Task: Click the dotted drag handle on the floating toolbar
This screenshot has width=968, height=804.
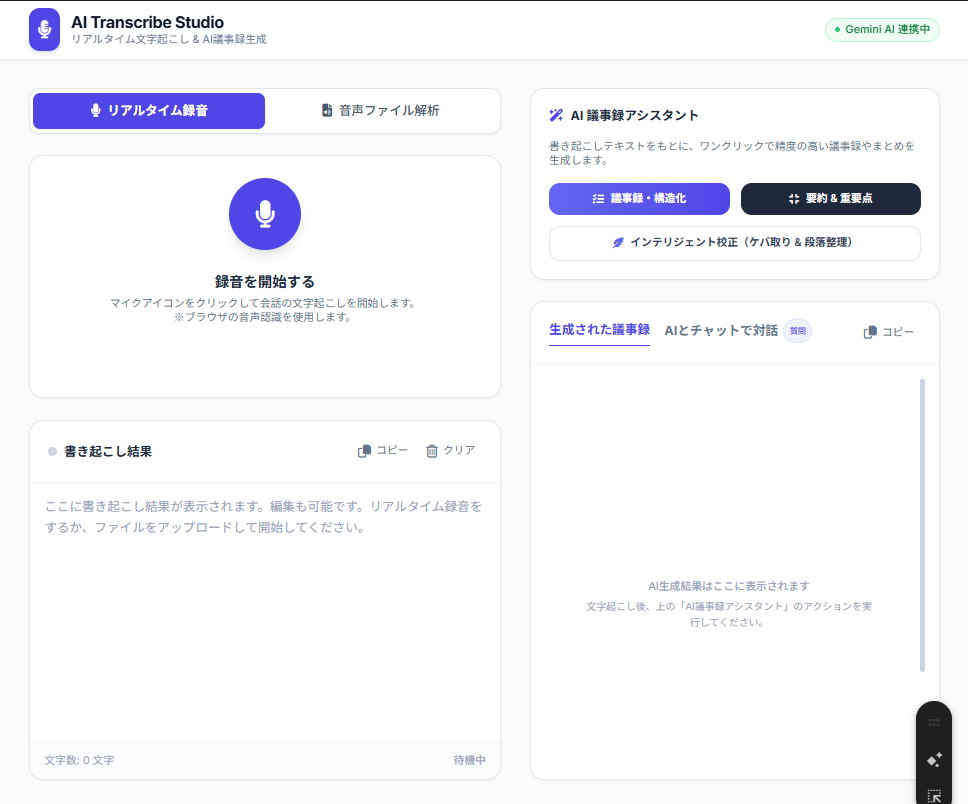Action: coord(934,722)
